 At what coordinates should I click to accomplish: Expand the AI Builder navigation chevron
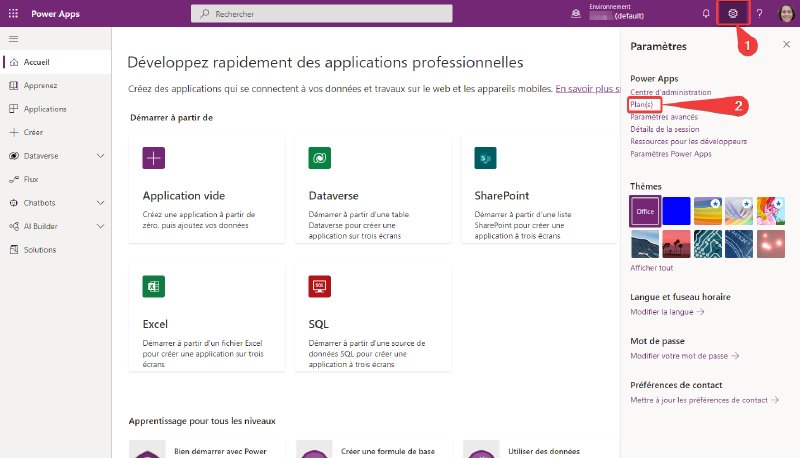[101, 226]
